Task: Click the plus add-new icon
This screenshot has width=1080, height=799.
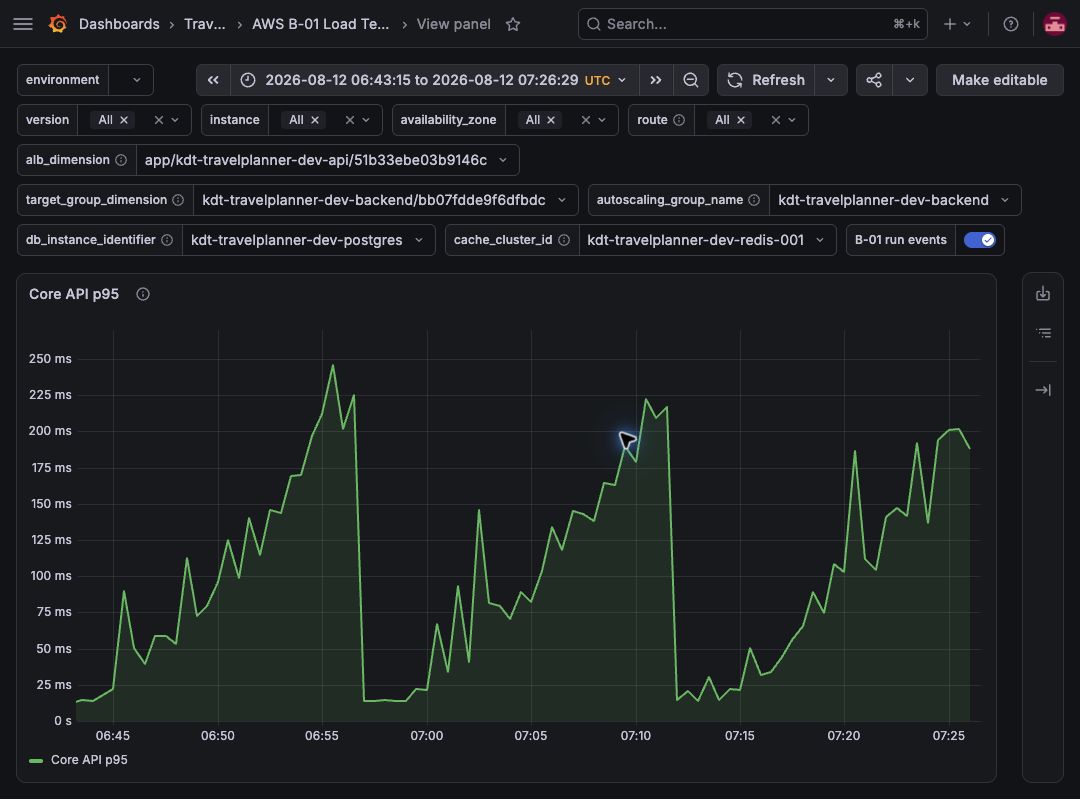Action: [950, 24]
